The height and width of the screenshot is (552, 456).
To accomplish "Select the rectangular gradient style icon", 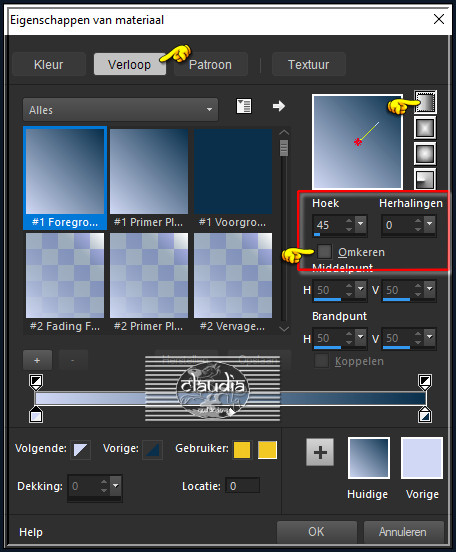I will click(425, 128).
